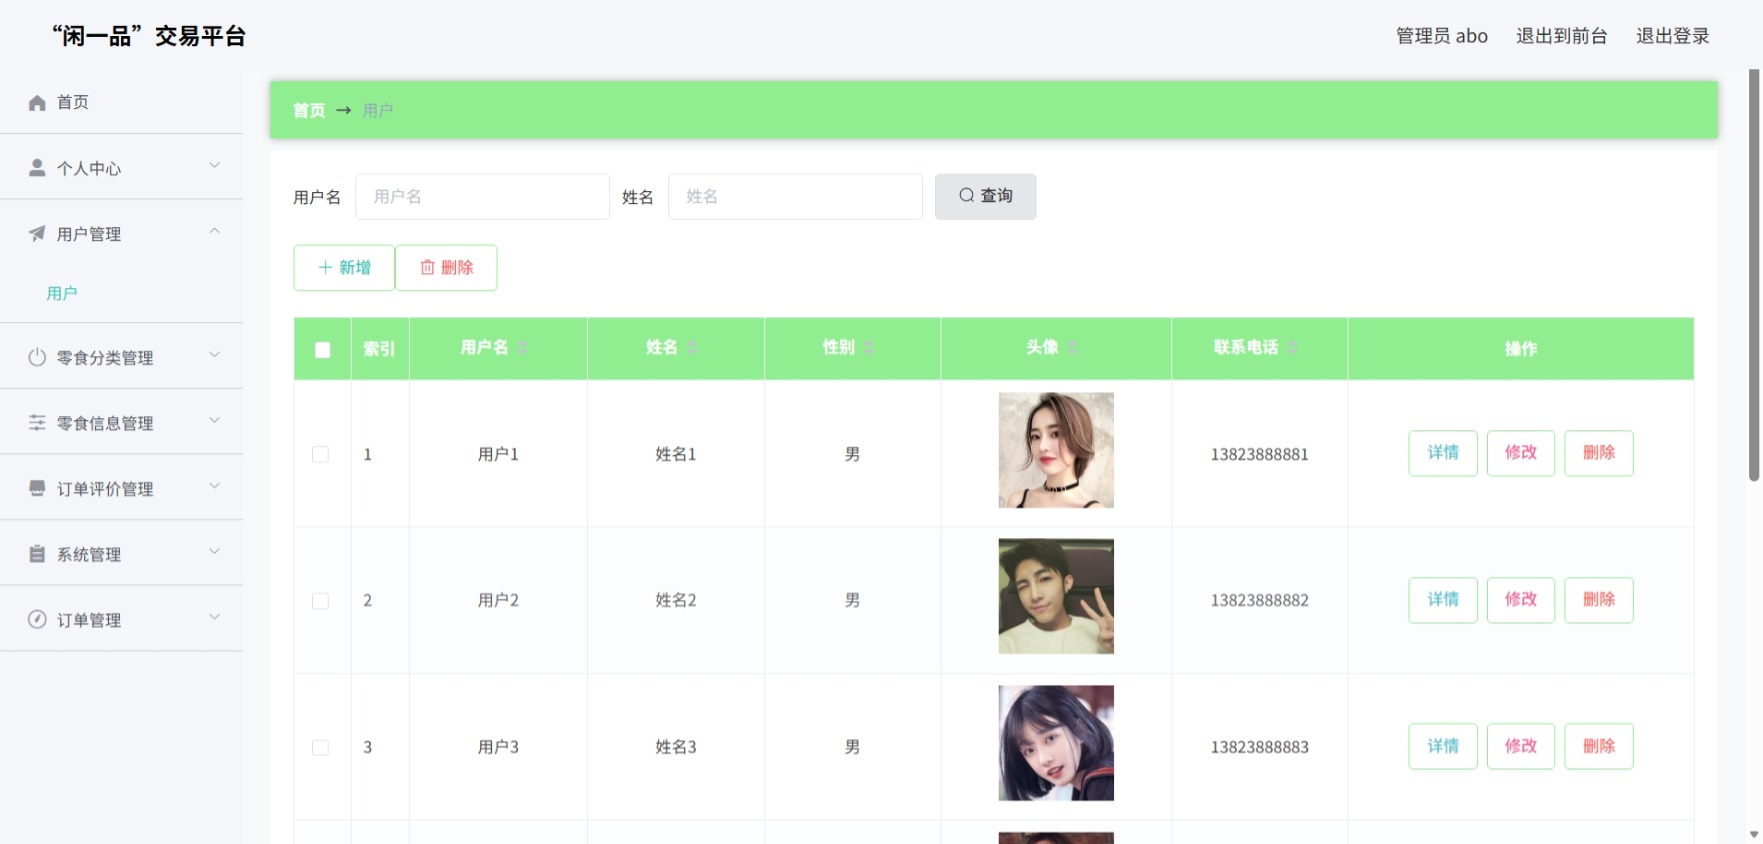The width and height of the screenshot is (1763, 844).
Task: Click the 操作 column header
Action: point(1521,349)
